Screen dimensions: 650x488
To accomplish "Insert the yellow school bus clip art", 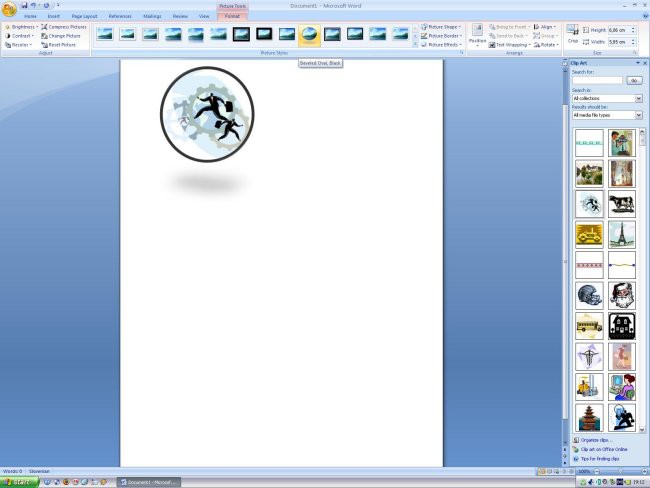I will coord(589,326).
